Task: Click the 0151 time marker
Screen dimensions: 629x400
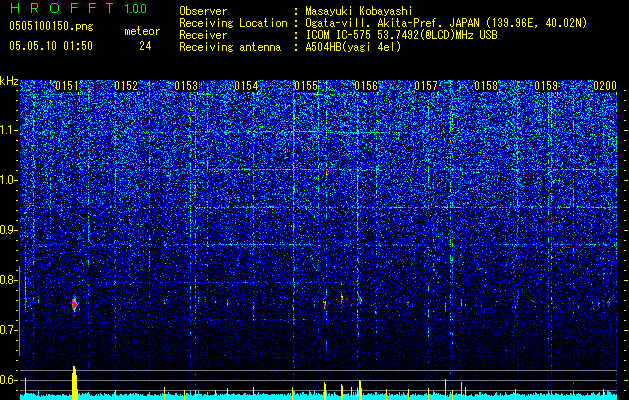Action: click(67, 86)
